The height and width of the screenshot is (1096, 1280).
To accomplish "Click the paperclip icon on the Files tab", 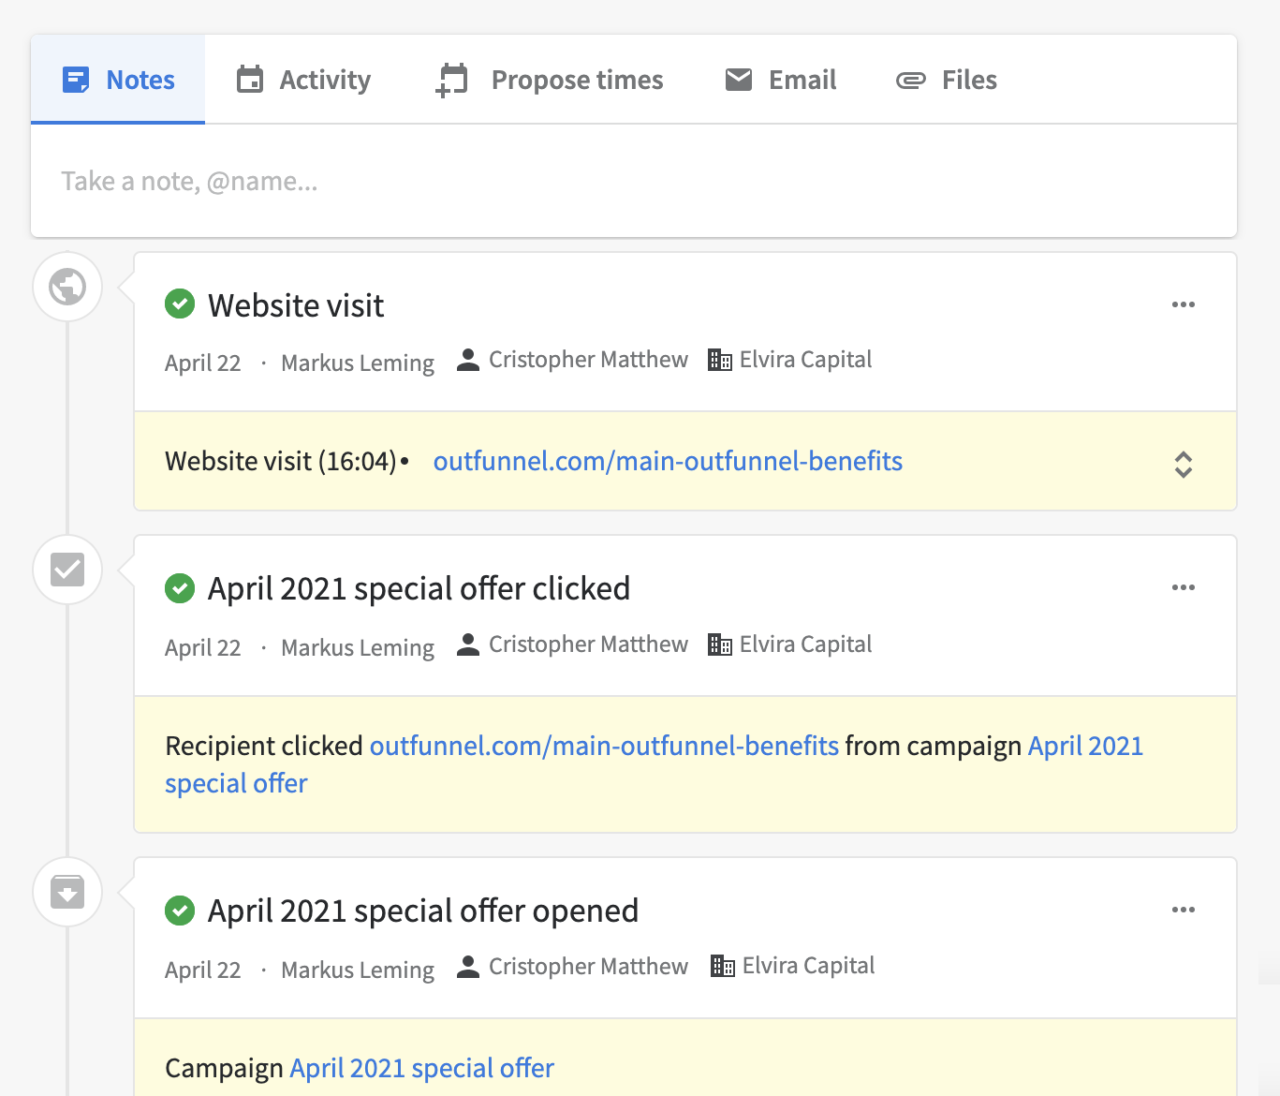I will click(910, 79).
